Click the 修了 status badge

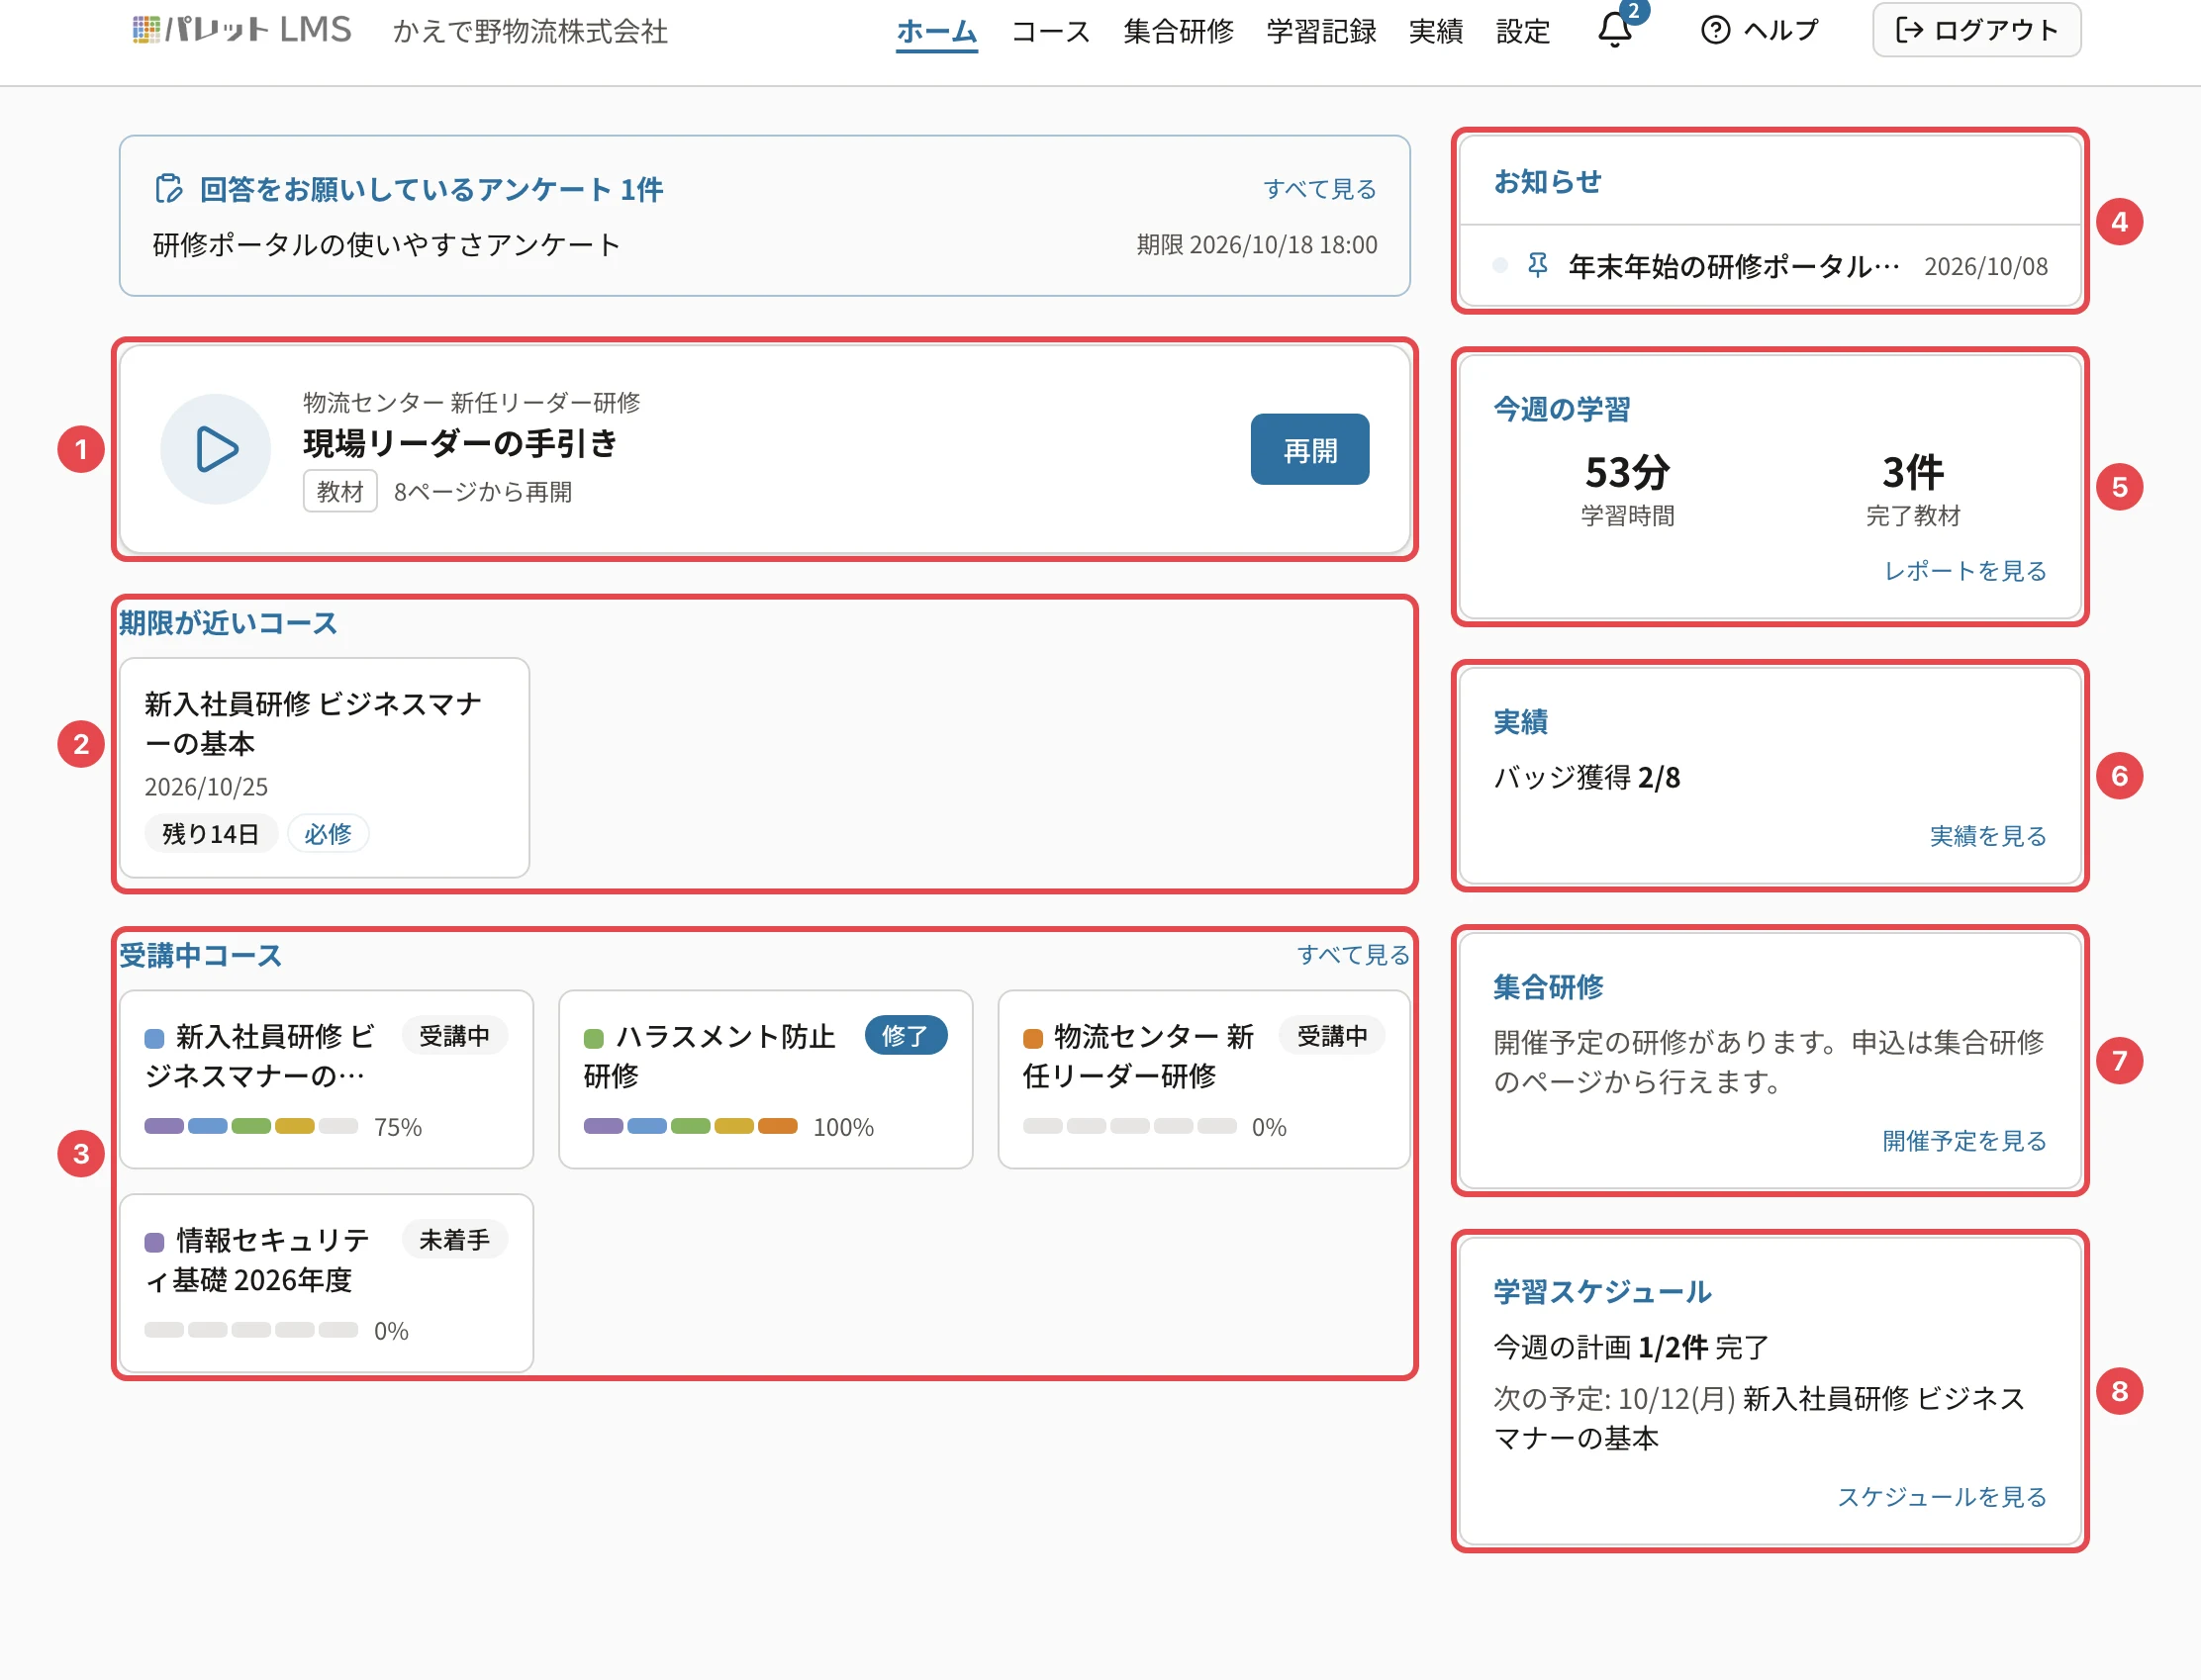pos(905,1036)
